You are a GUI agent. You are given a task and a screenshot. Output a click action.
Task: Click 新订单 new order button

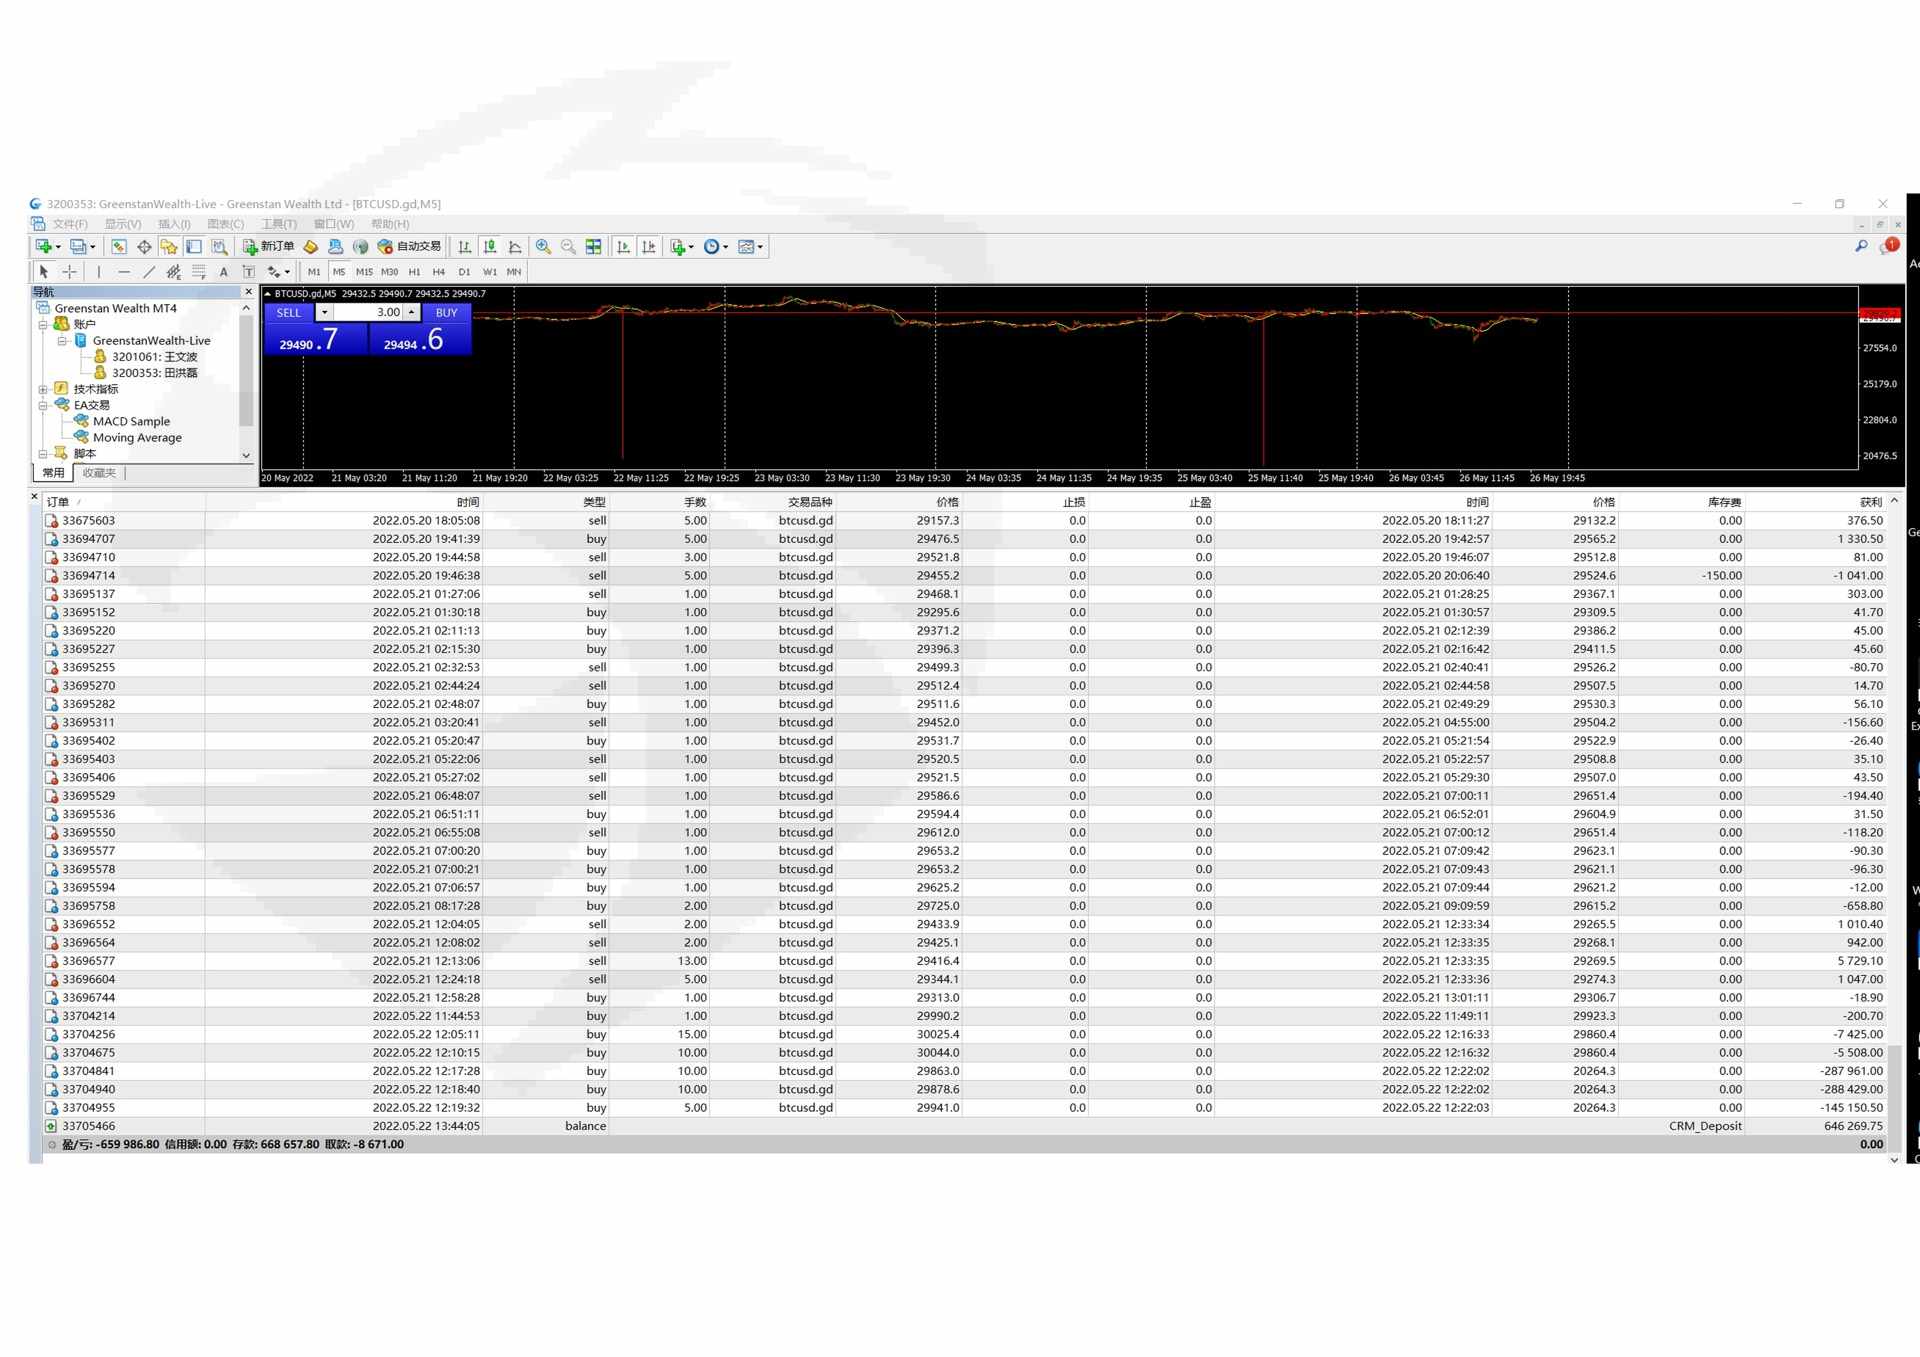(x=268, y=247)
